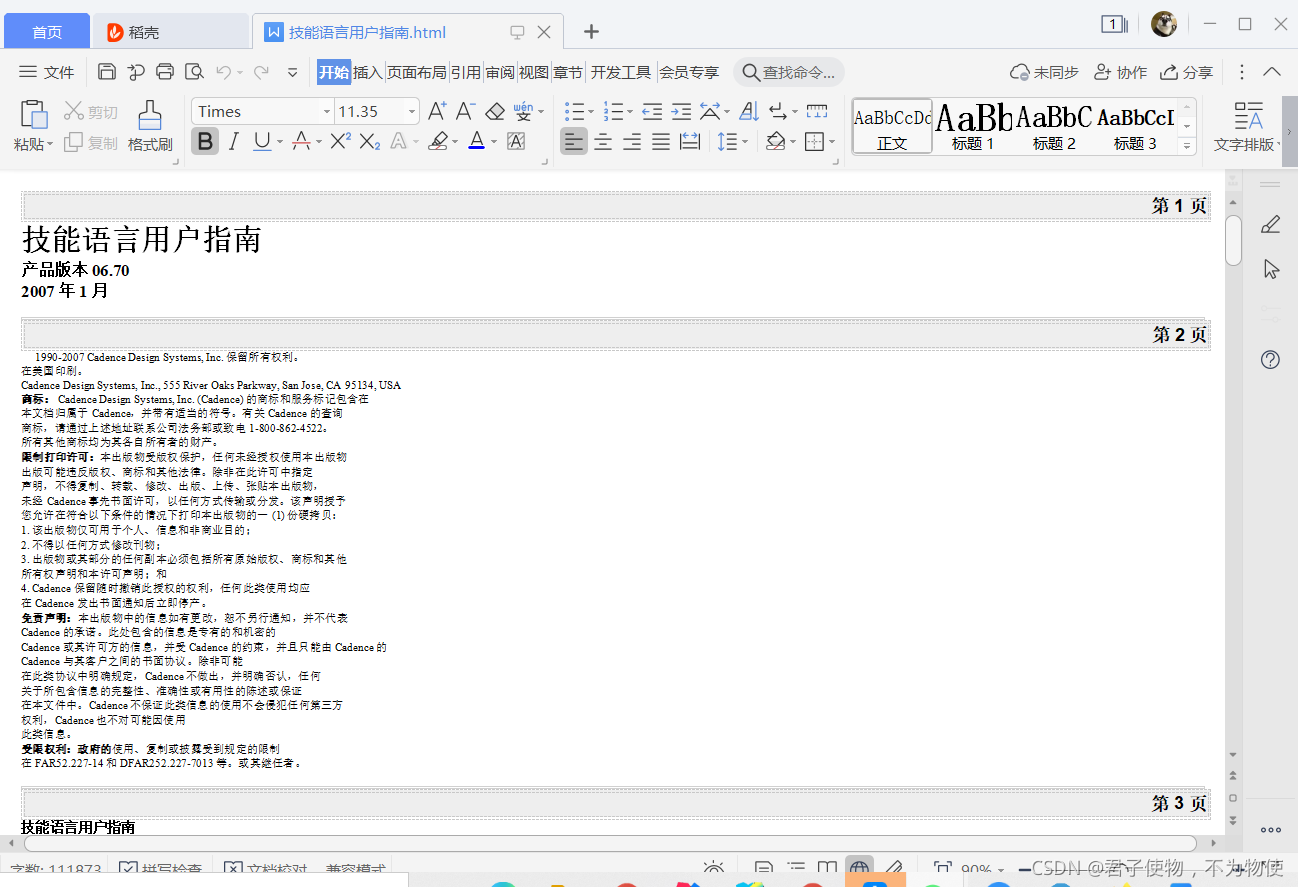Click the Character Shading icon
Viewport: 1298px width, 887px height.
pos(516,142)
